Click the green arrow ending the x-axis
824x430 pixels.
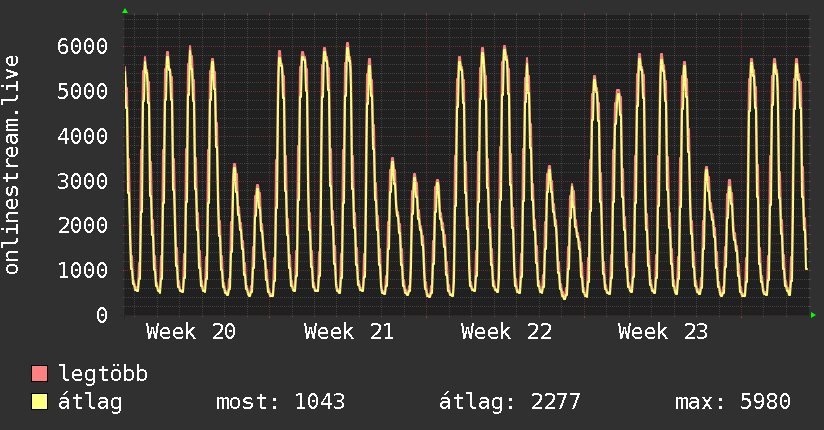[x=813, y=315]
